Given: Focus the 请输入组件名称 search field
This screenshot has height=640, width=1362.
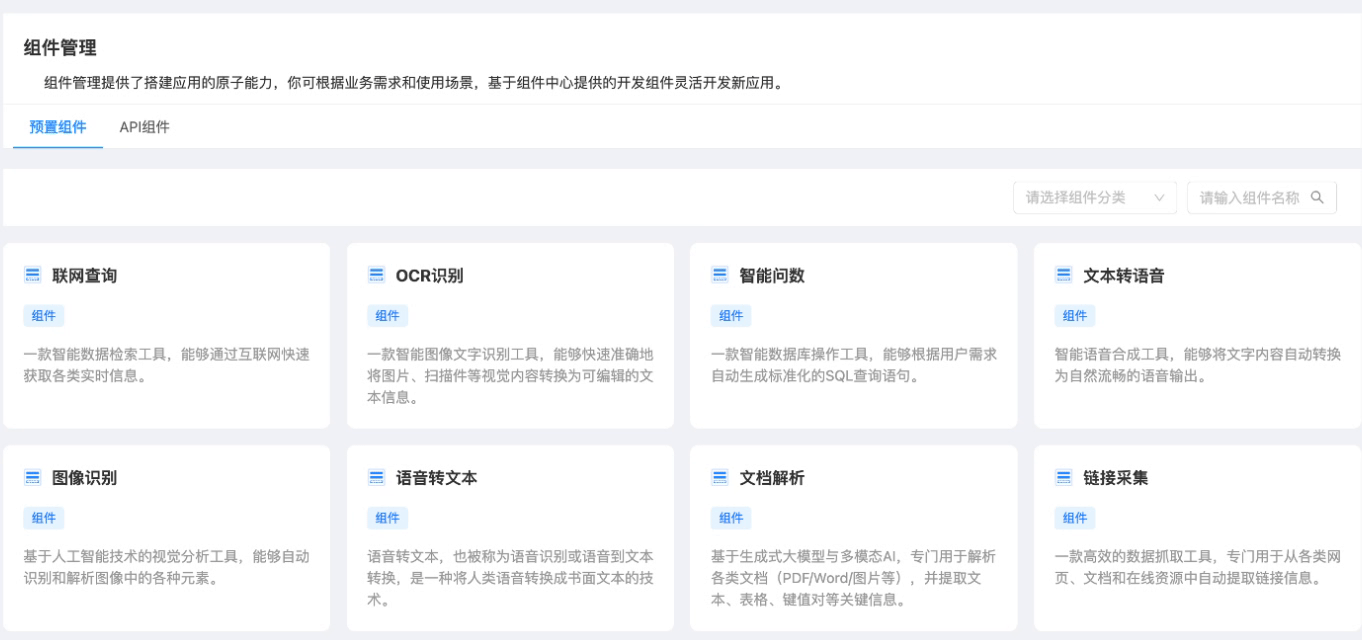Looking at the screenshot, I should tap(1249, 198).
